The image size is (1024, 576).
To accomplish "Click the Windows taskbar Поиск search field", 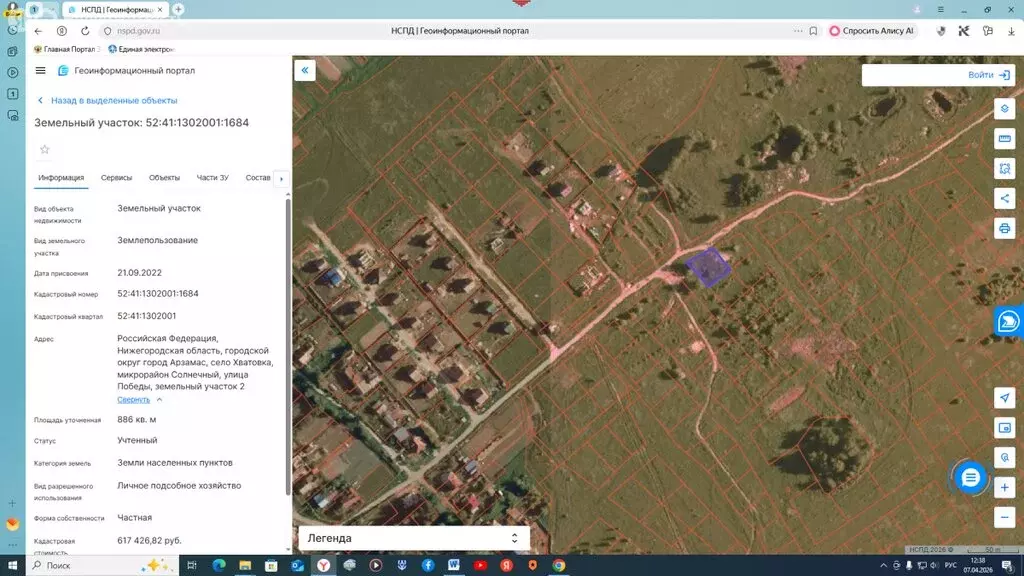I will 80,565.
